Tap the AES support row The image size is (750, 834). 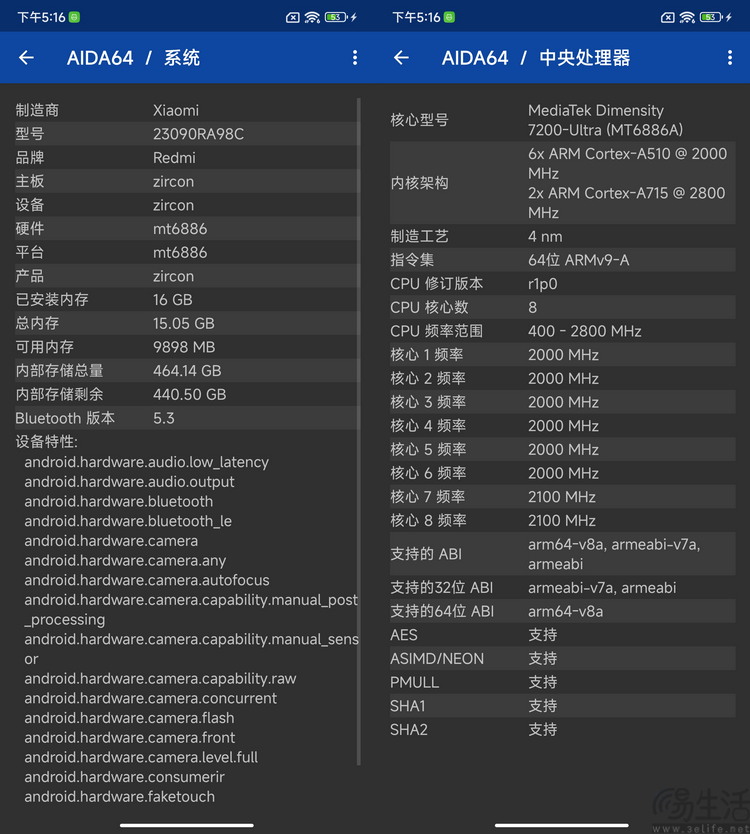pos(563,635)
